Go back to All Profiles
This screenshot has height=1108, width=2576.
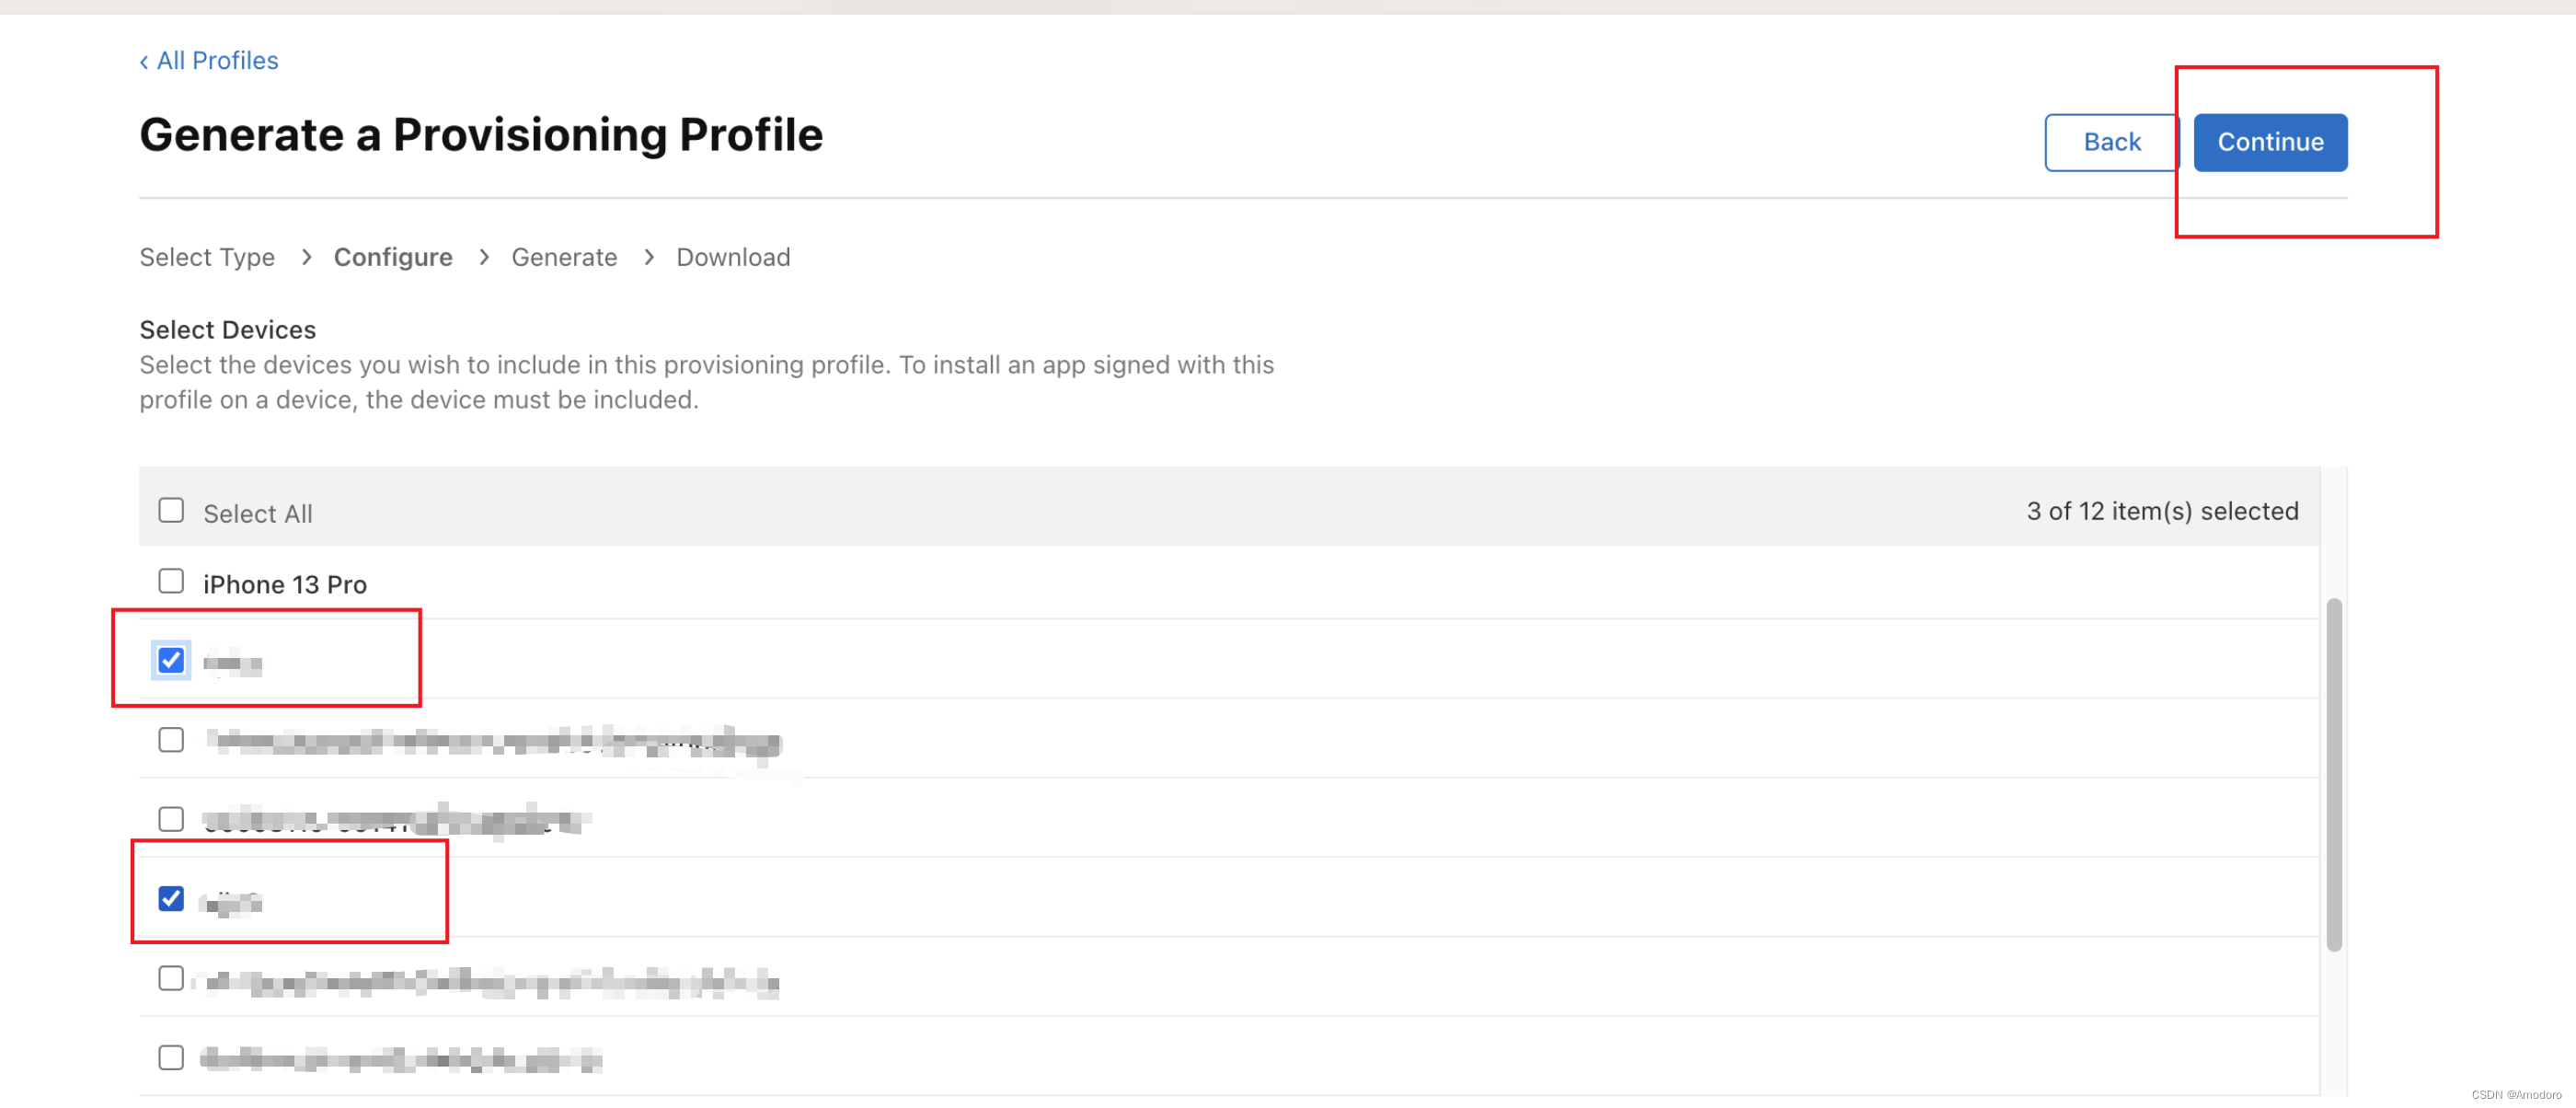[x=209, y=61]
